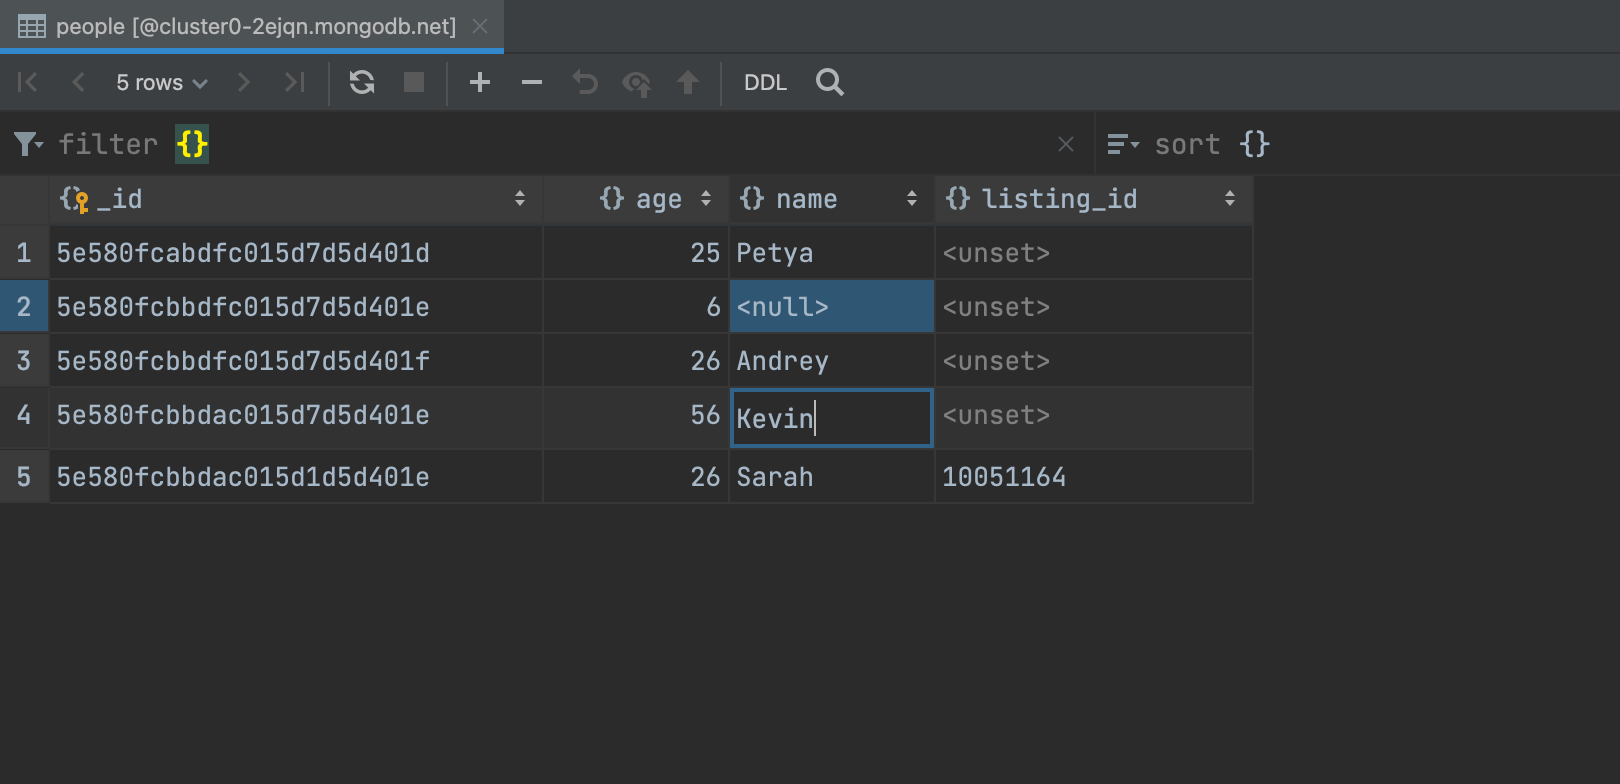1620x784 pixels.
Task: Go to the next page of rows
Action: pos(243,82)
